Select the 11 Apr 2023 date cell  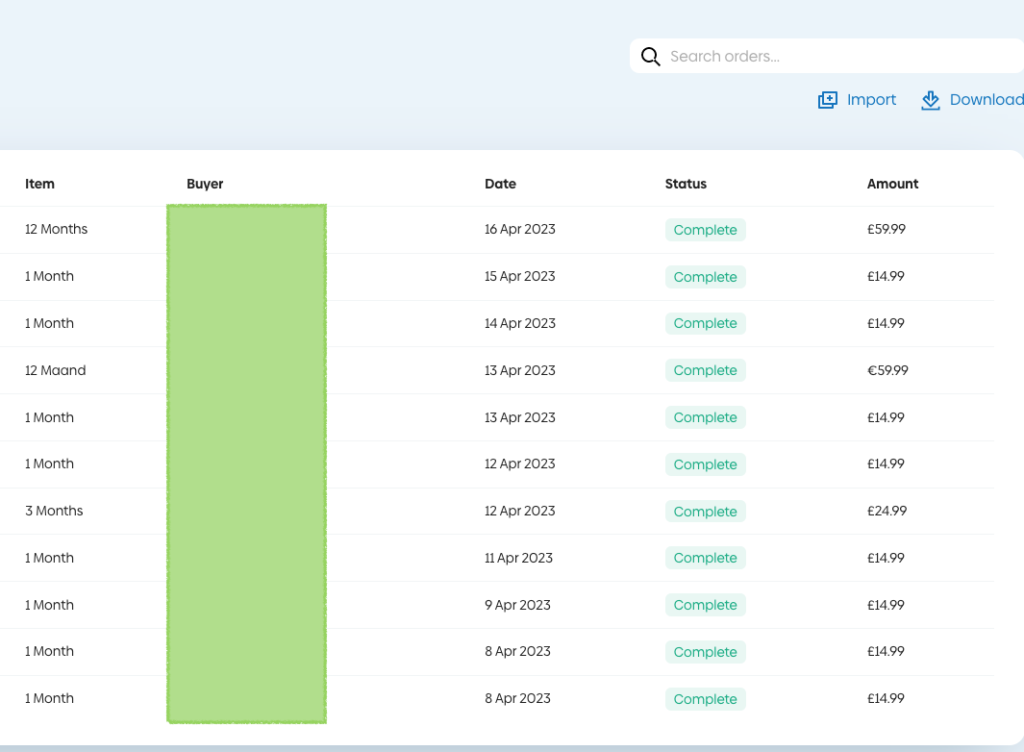[518, 558]
